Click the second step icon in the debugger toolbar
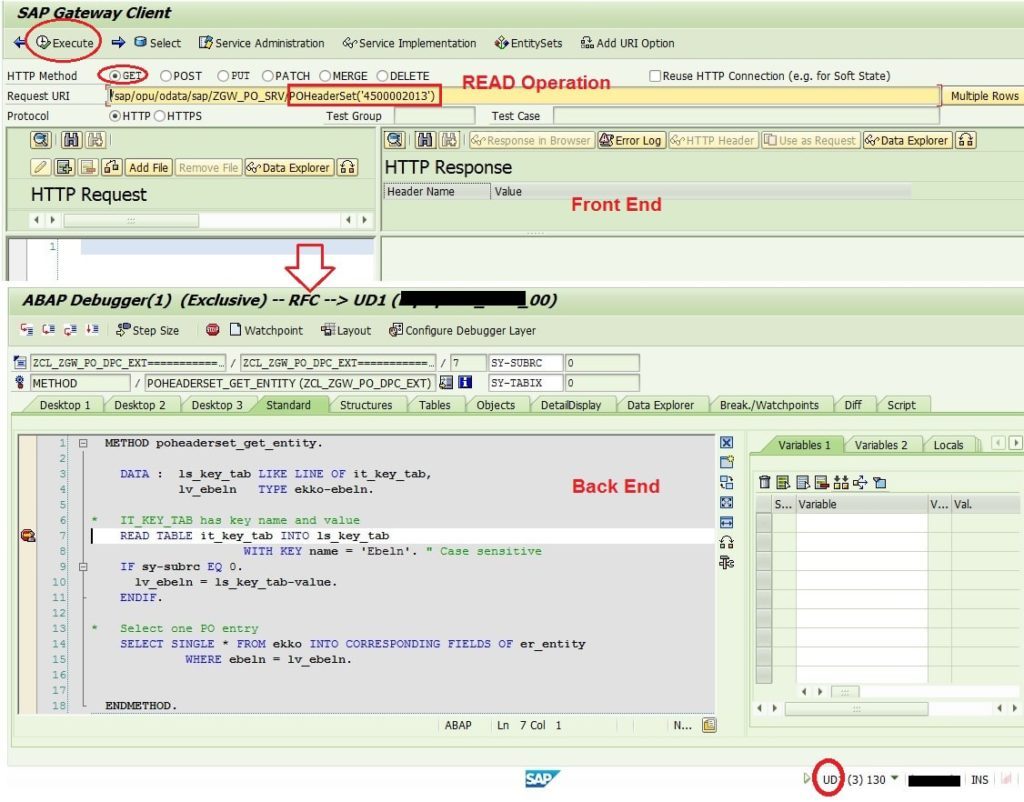 (x=48, y=330)
